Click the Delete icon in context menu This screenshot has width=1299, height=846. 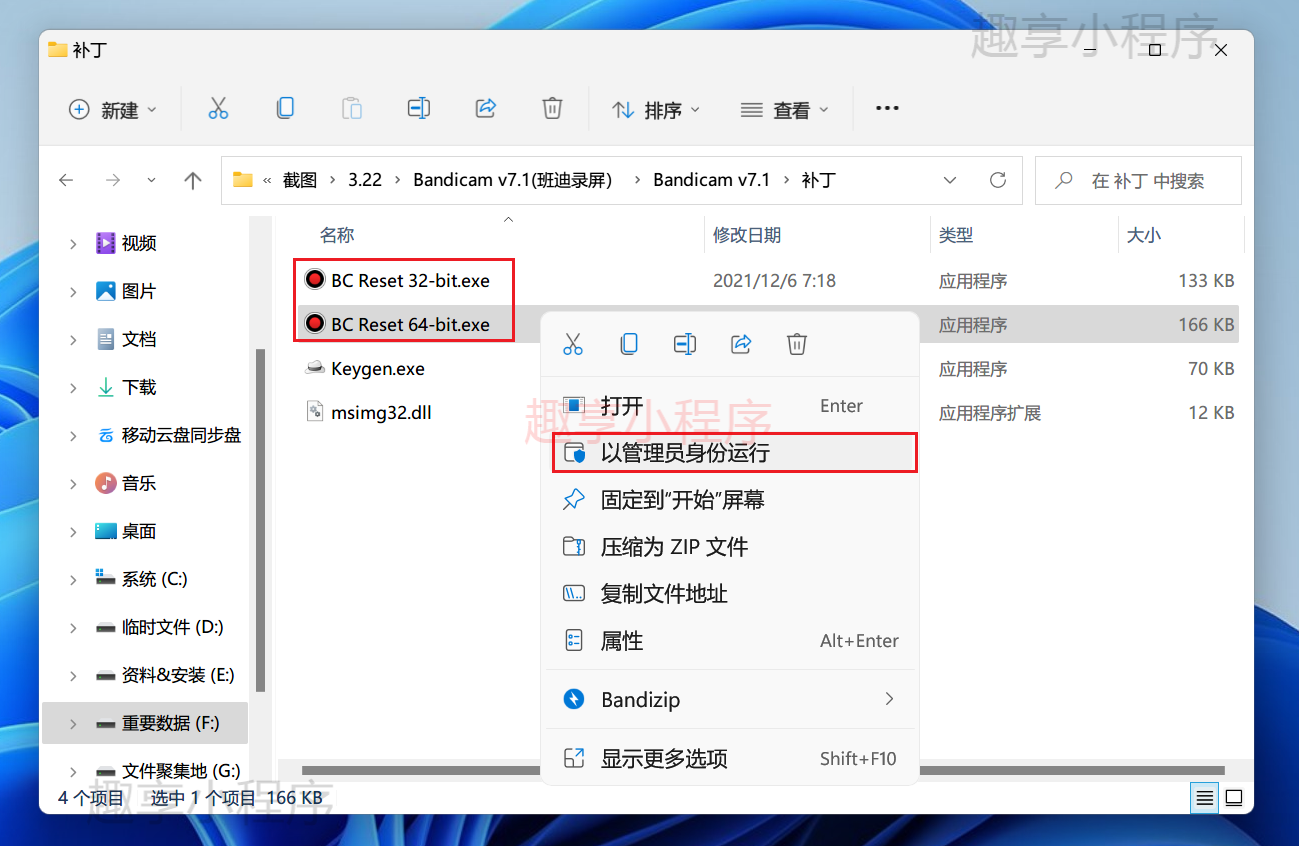point(797,344)
